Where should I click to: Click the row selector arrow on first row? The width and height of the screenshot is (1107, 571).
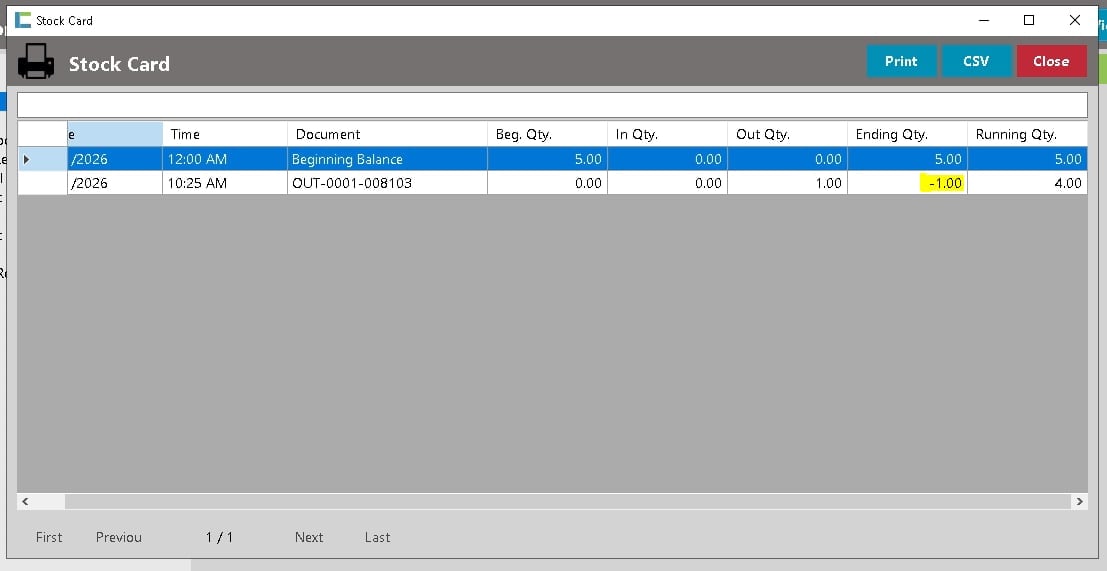27,159
